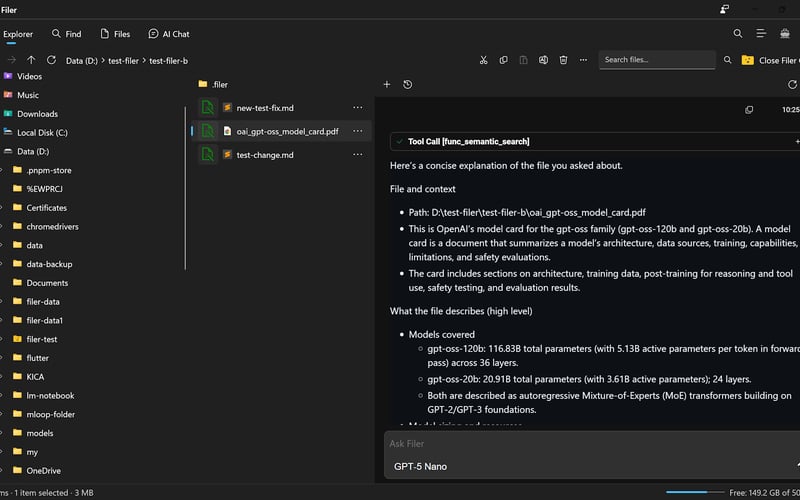Click the magnifier next to Search files
Viewport: 800px width, 500px height.
(x=728, y=60)
